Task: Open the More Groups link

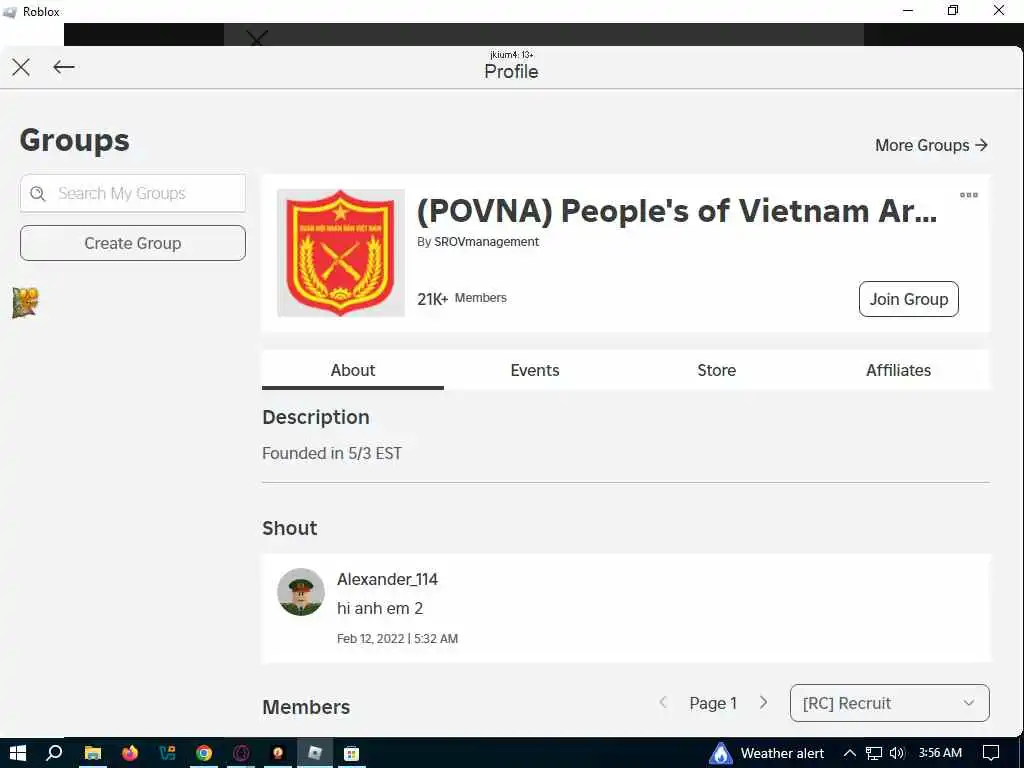Action: (931, 145)
